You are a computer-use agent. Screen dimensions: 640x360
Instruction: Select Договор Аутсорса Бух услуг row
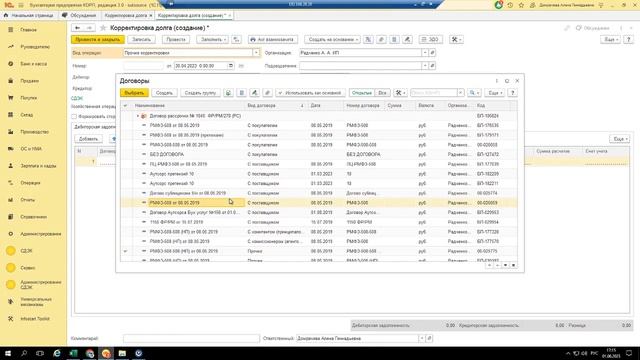(318, 213)
